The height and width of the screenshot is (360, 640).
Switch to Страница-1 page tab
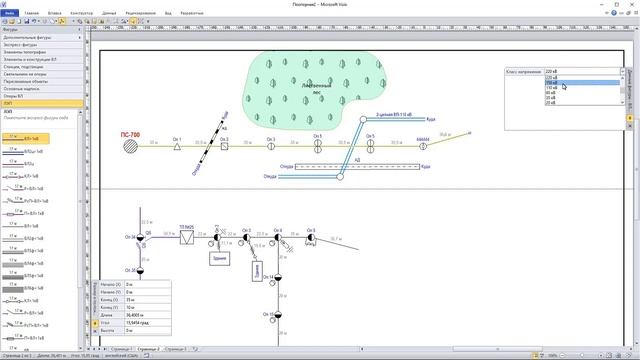(x=121, y=349)
